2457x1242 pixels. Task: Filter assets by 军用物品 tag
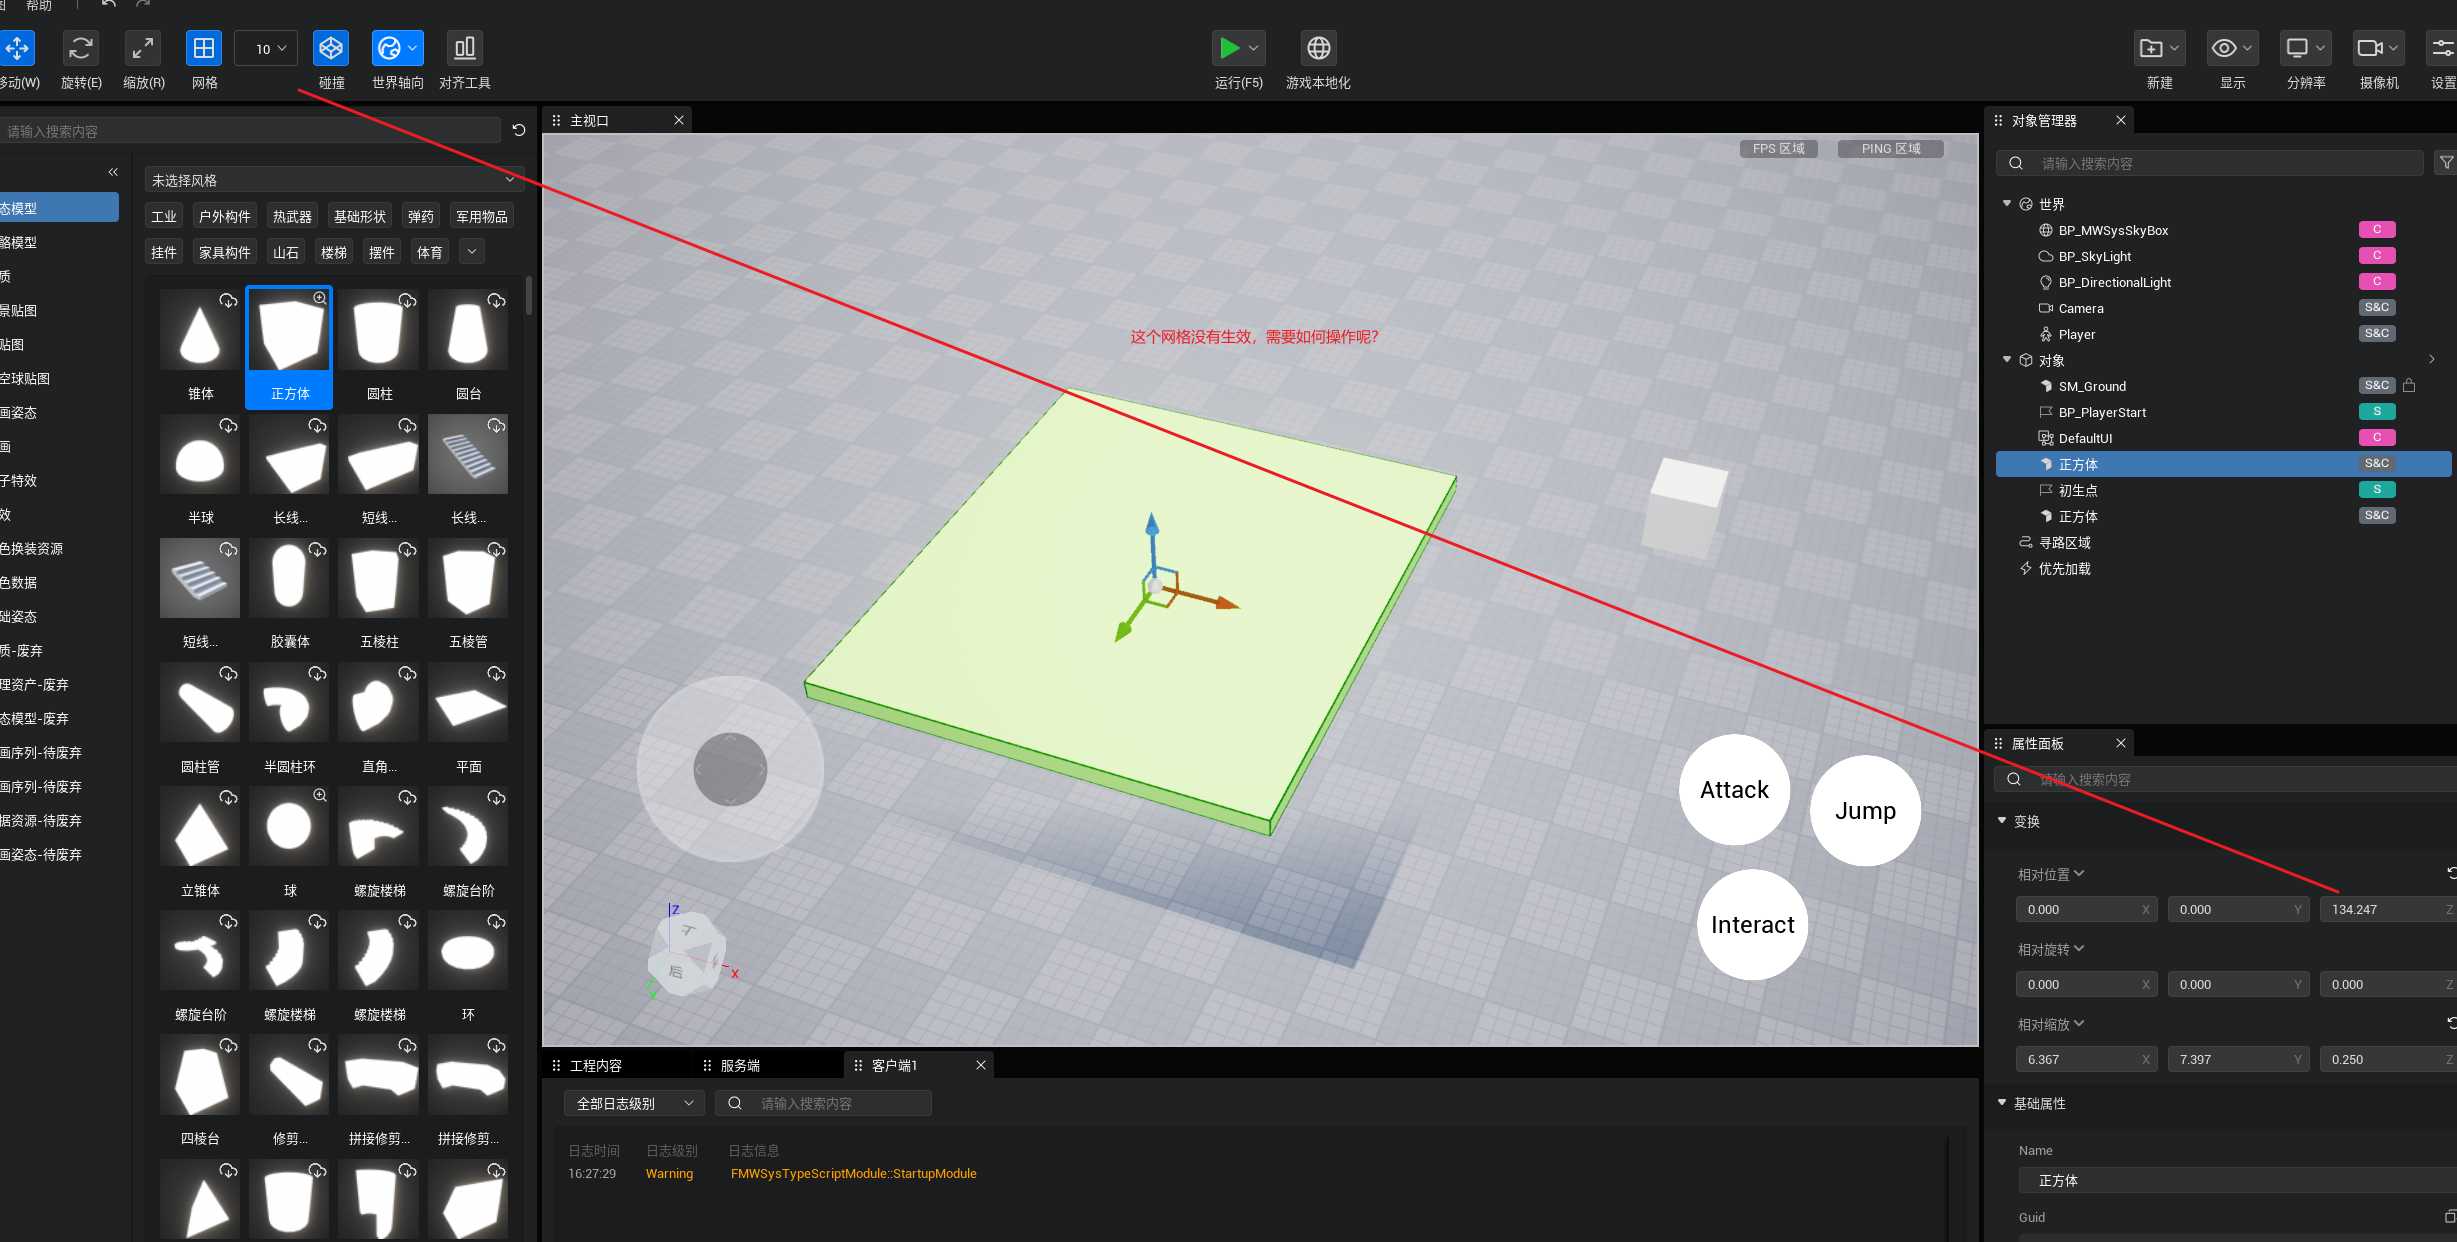(481, 216)
